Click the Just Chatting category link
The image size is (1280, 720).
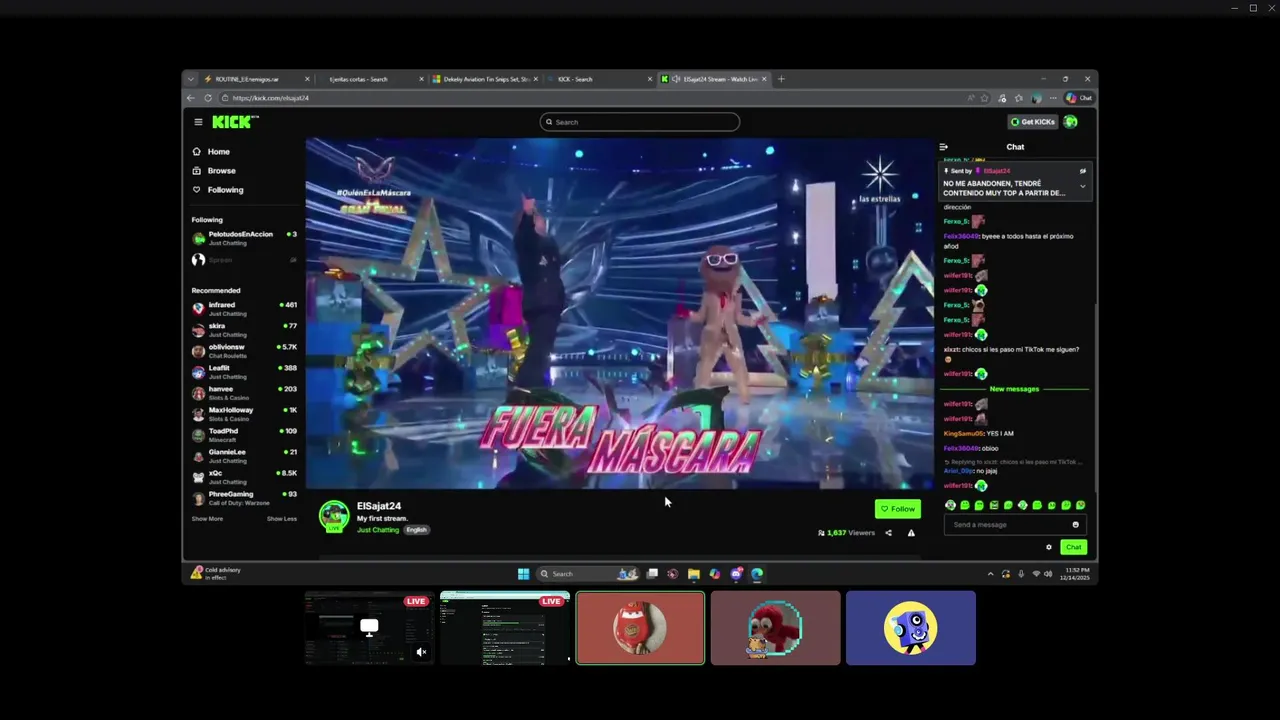click(x=378, y=530)
